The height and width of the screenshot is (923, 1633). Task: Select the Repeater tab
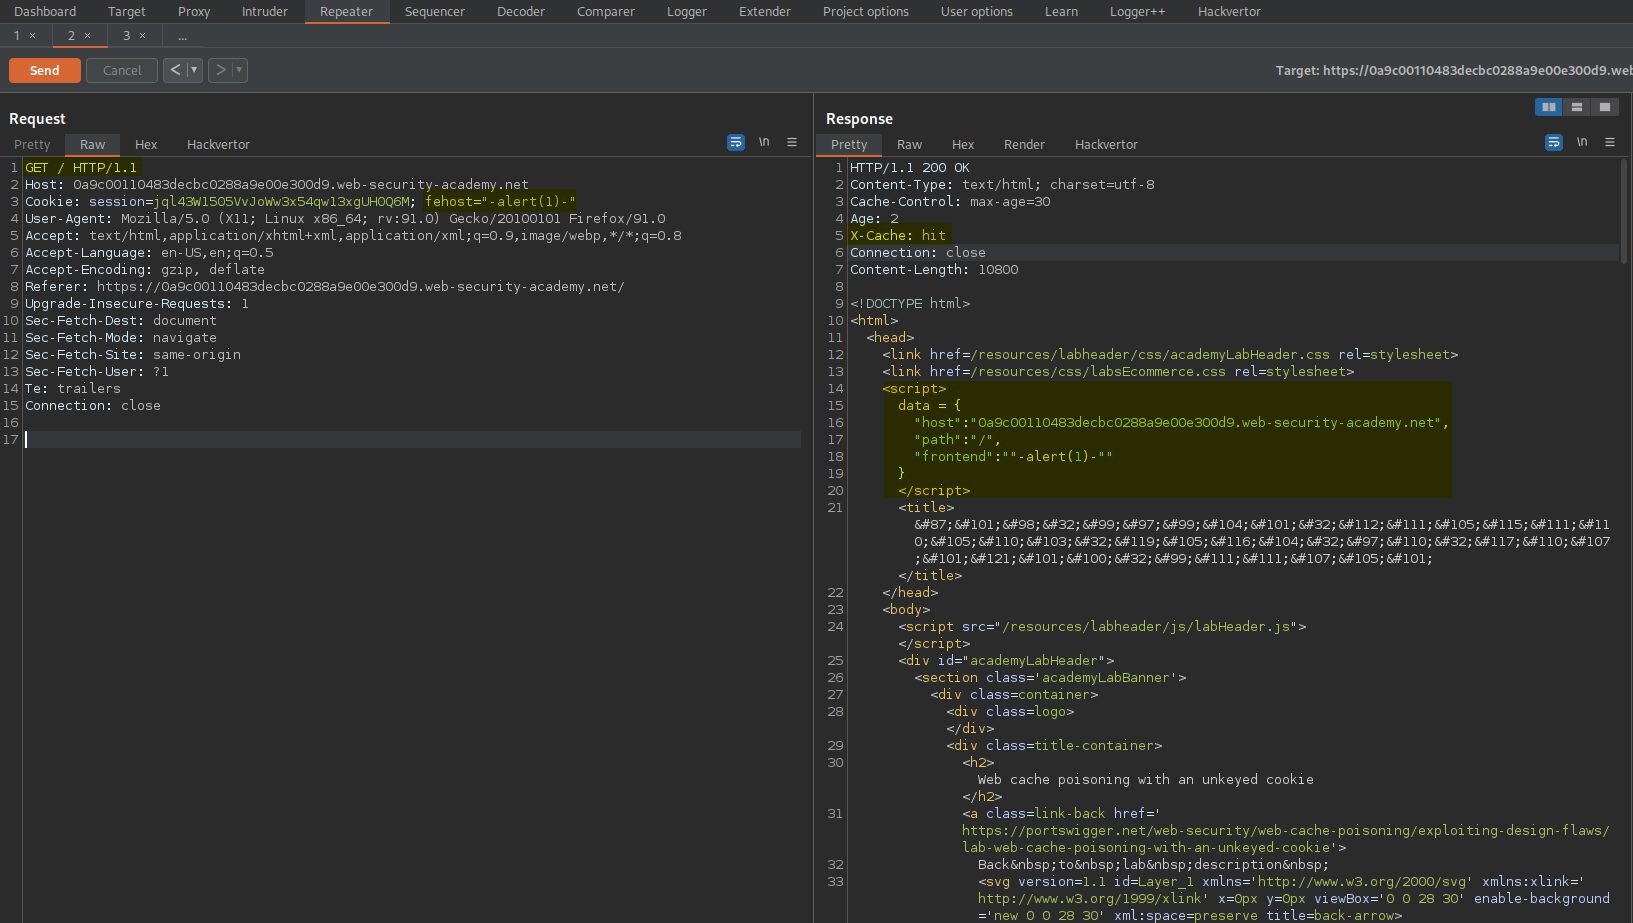[x=346, y=12]
